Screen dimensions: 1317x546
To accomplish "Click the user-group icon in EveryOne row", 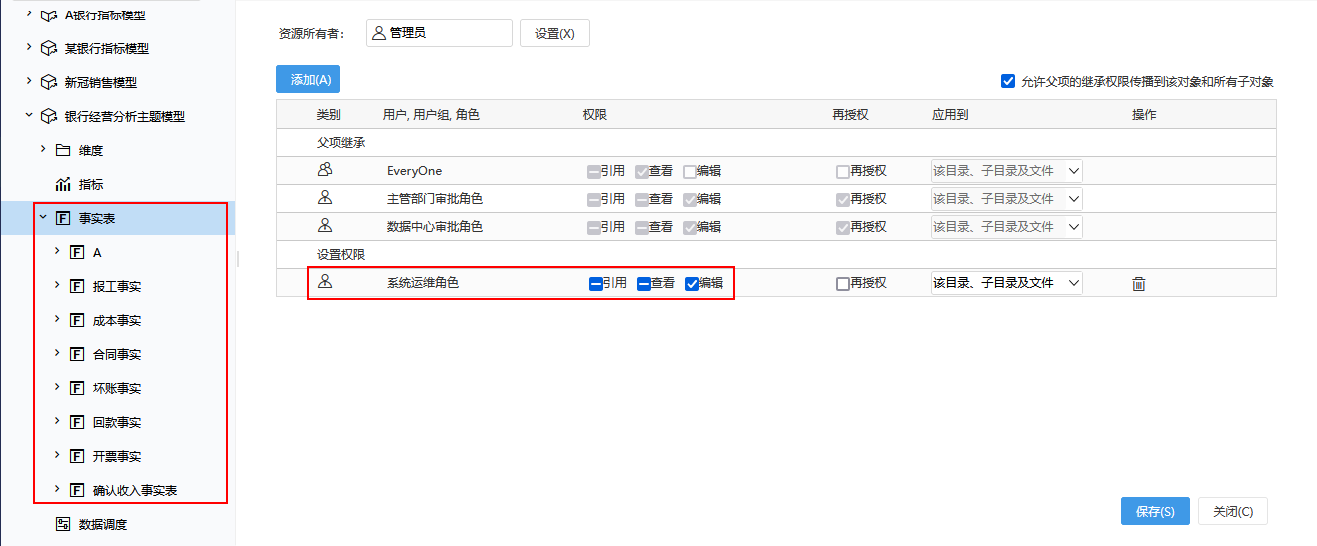I will point(324,170).
